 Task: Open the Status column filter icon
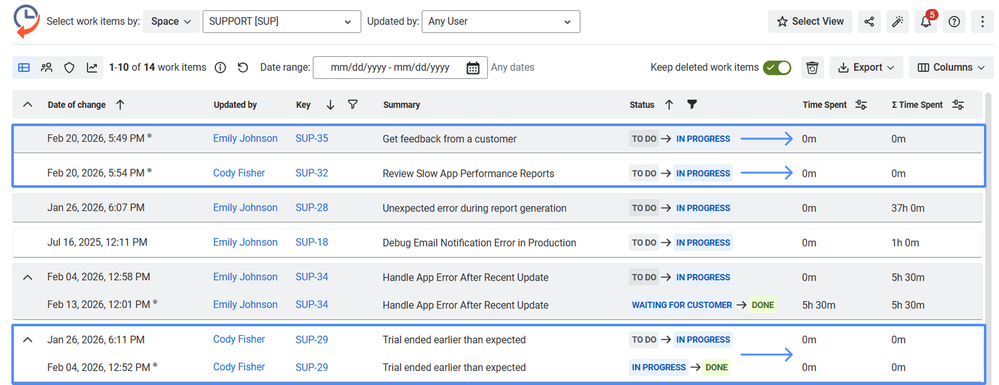[692, 105]
